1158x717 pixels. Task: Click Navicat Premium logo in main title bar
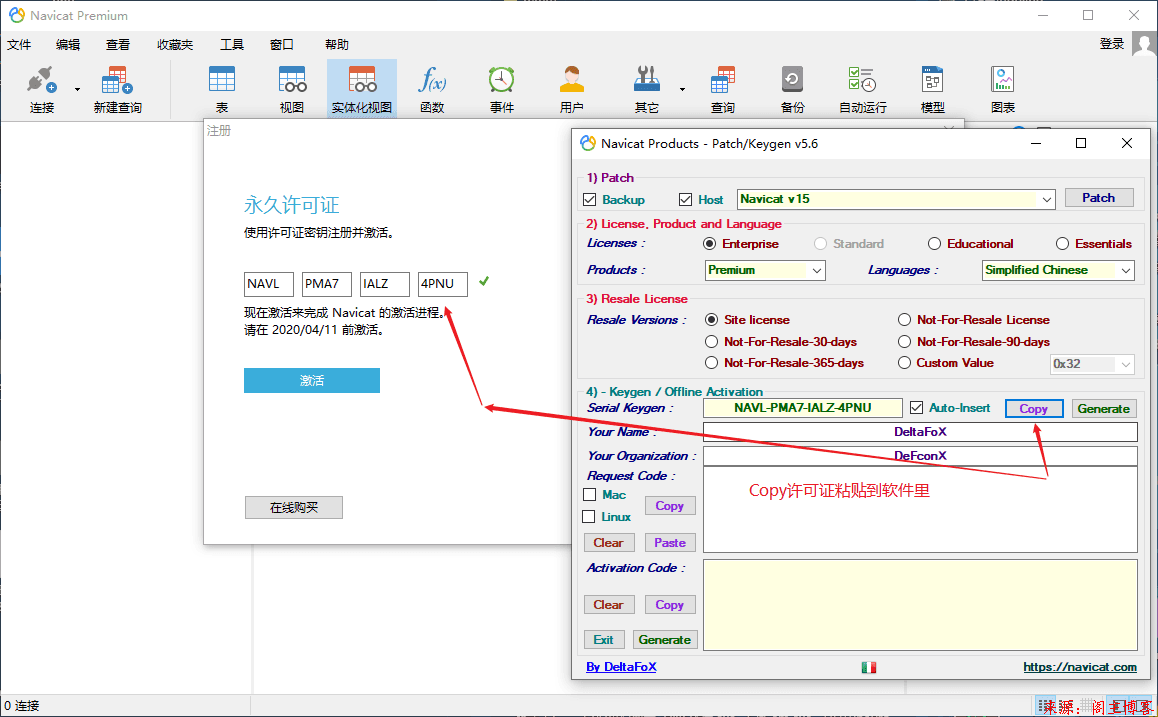coord(16,15)
